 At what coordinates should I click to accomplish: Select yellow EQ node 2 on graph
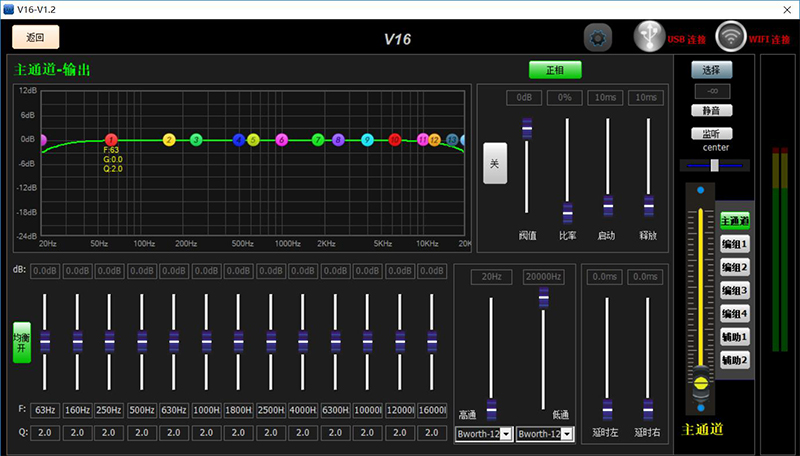[169, 140]
